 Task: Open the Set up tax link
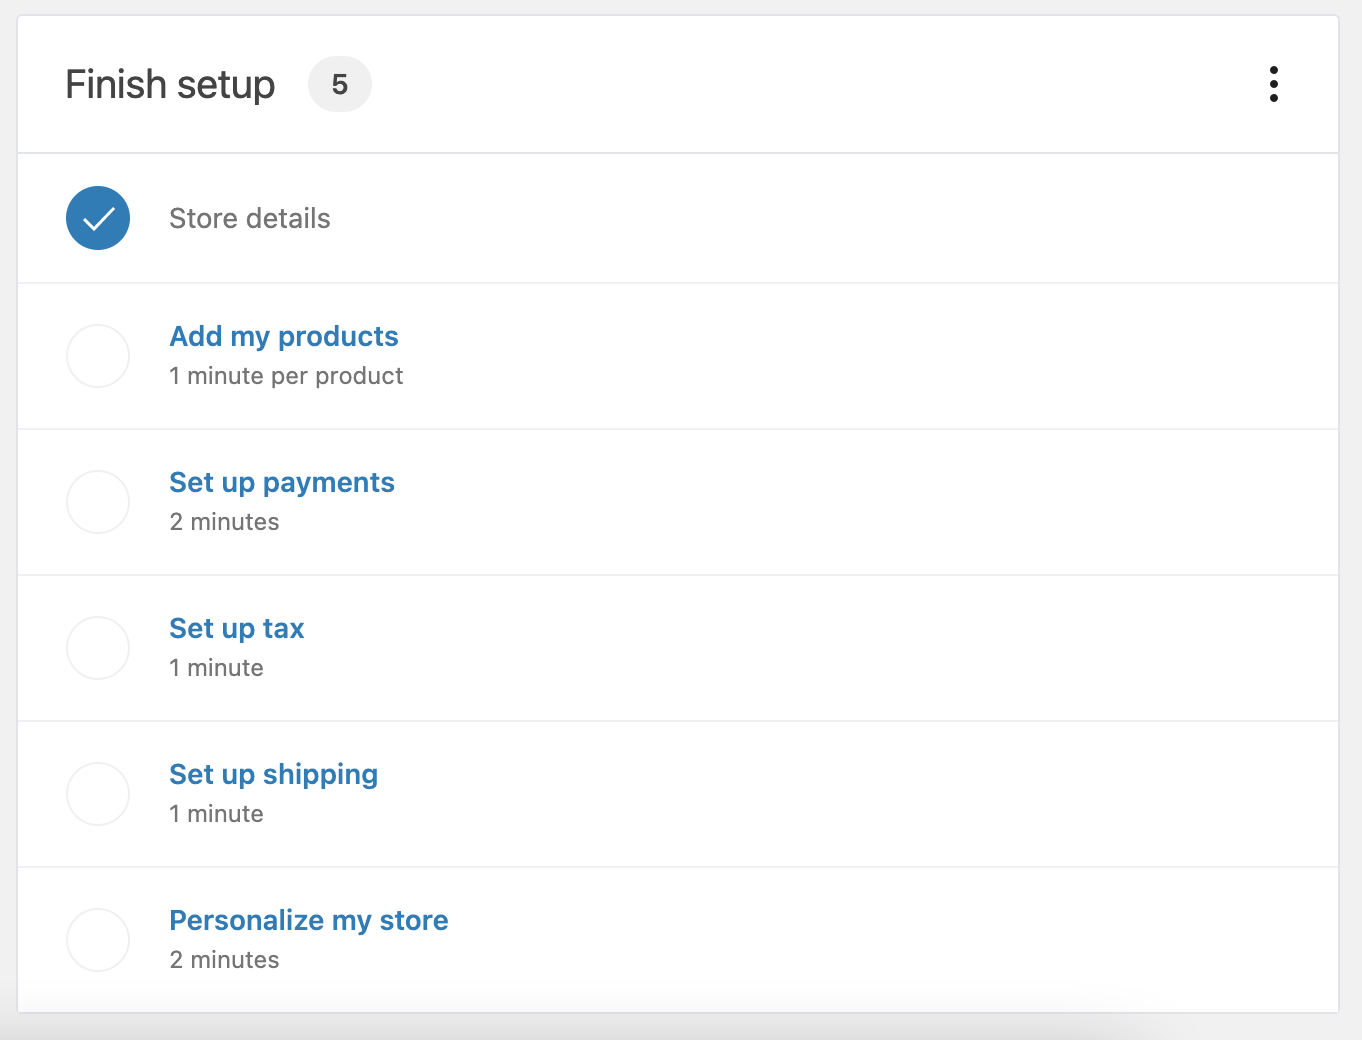click(x=237, y=629)
